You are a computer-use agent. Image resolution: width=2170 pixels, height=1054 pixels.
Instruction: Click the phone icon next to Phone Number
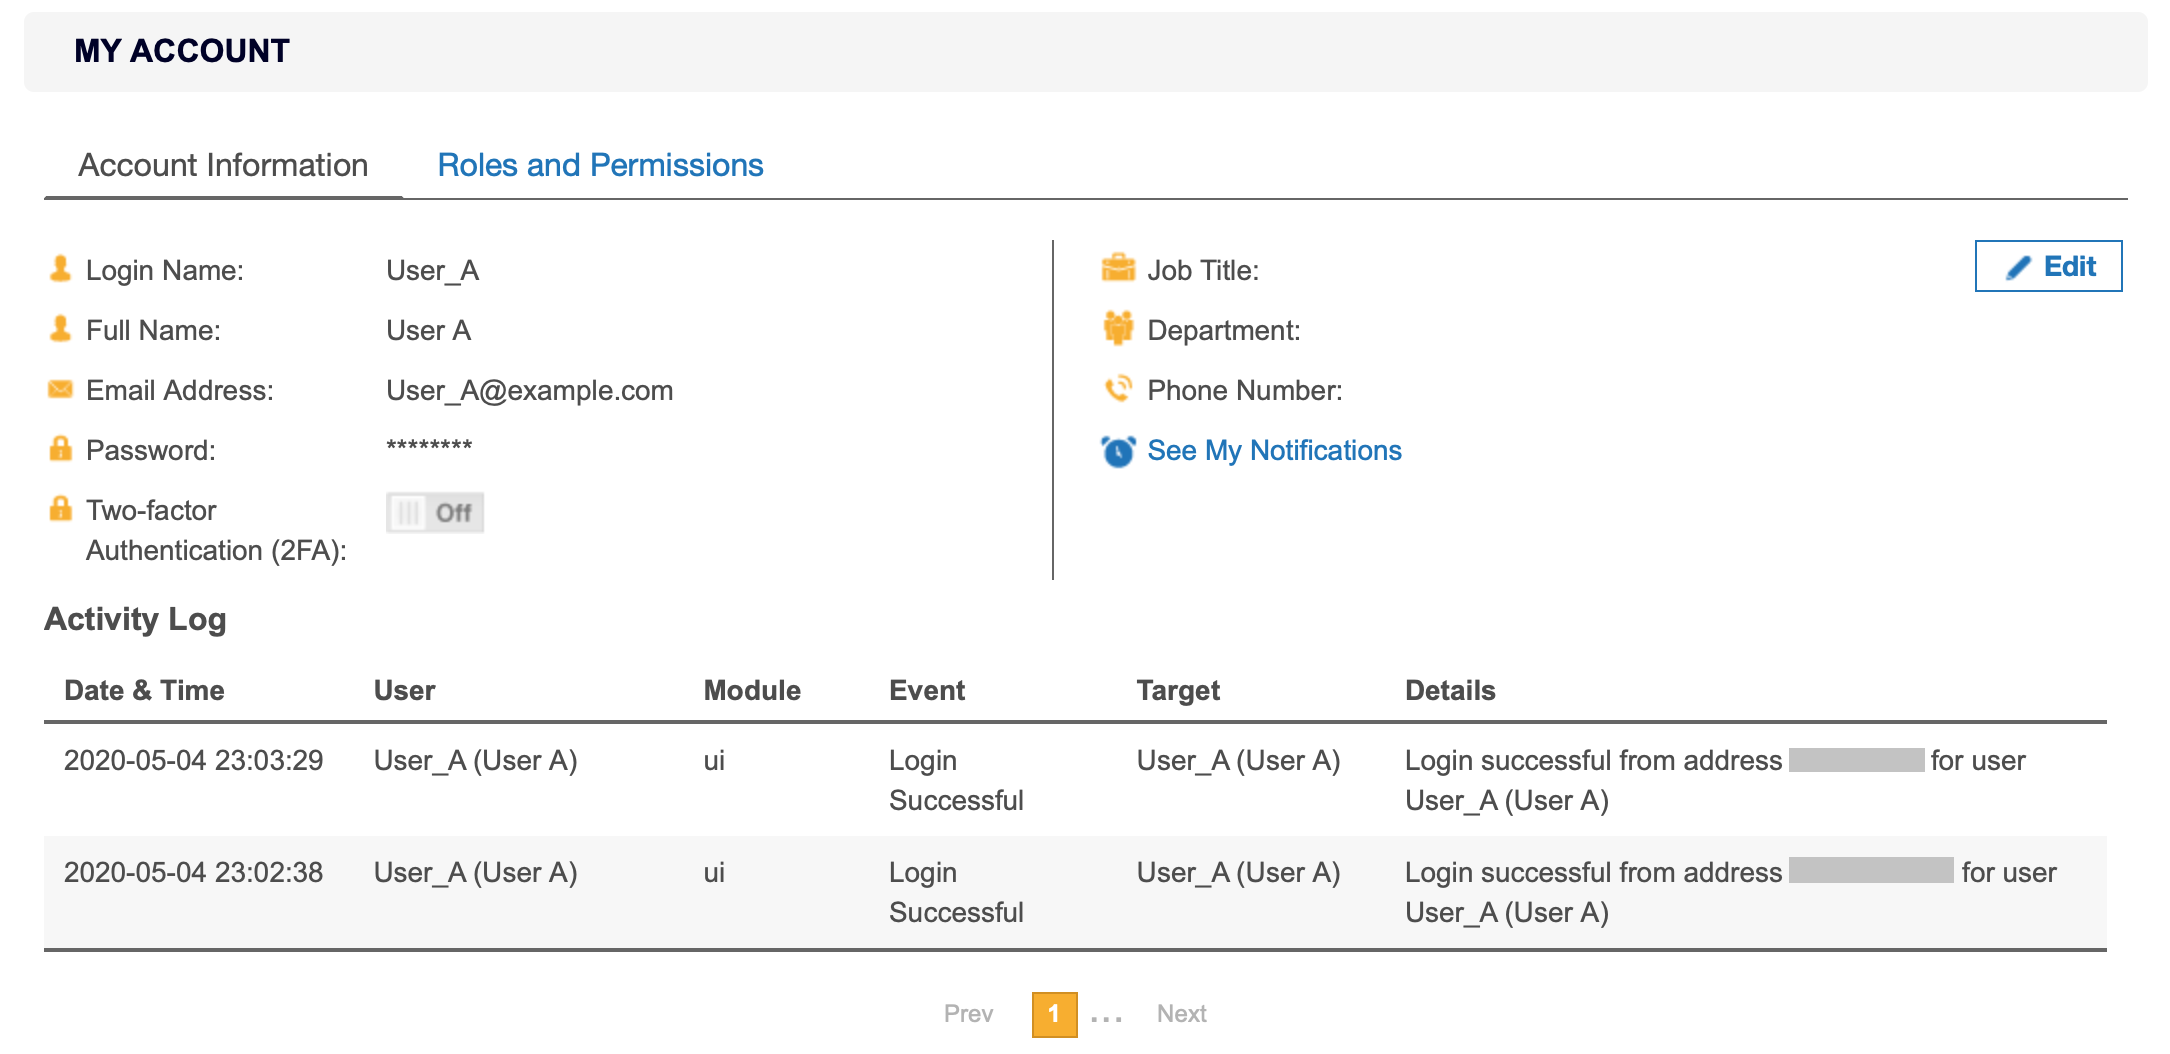(x=1119, y=388)
